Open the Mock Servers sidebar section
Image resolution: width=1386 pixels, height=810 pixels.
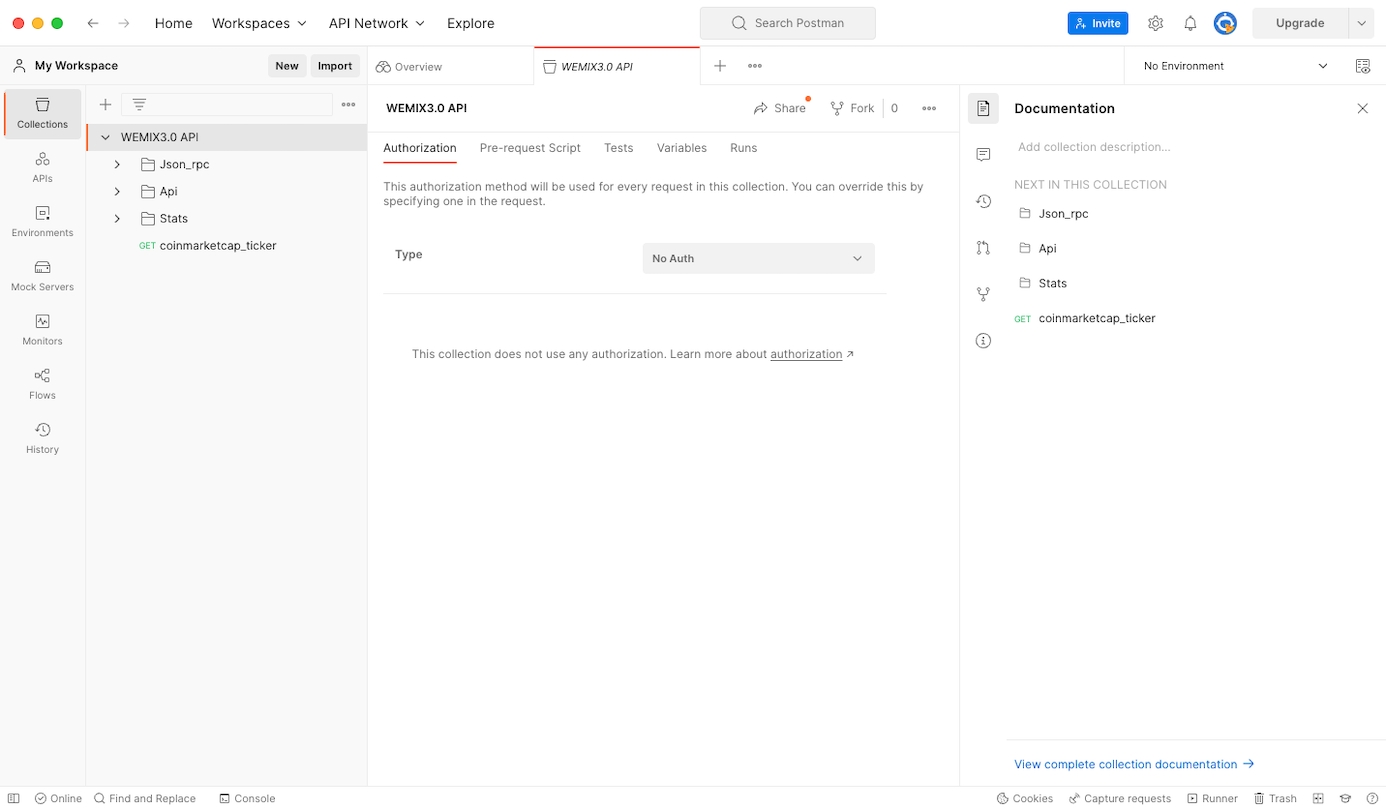[x=42, y=275]
